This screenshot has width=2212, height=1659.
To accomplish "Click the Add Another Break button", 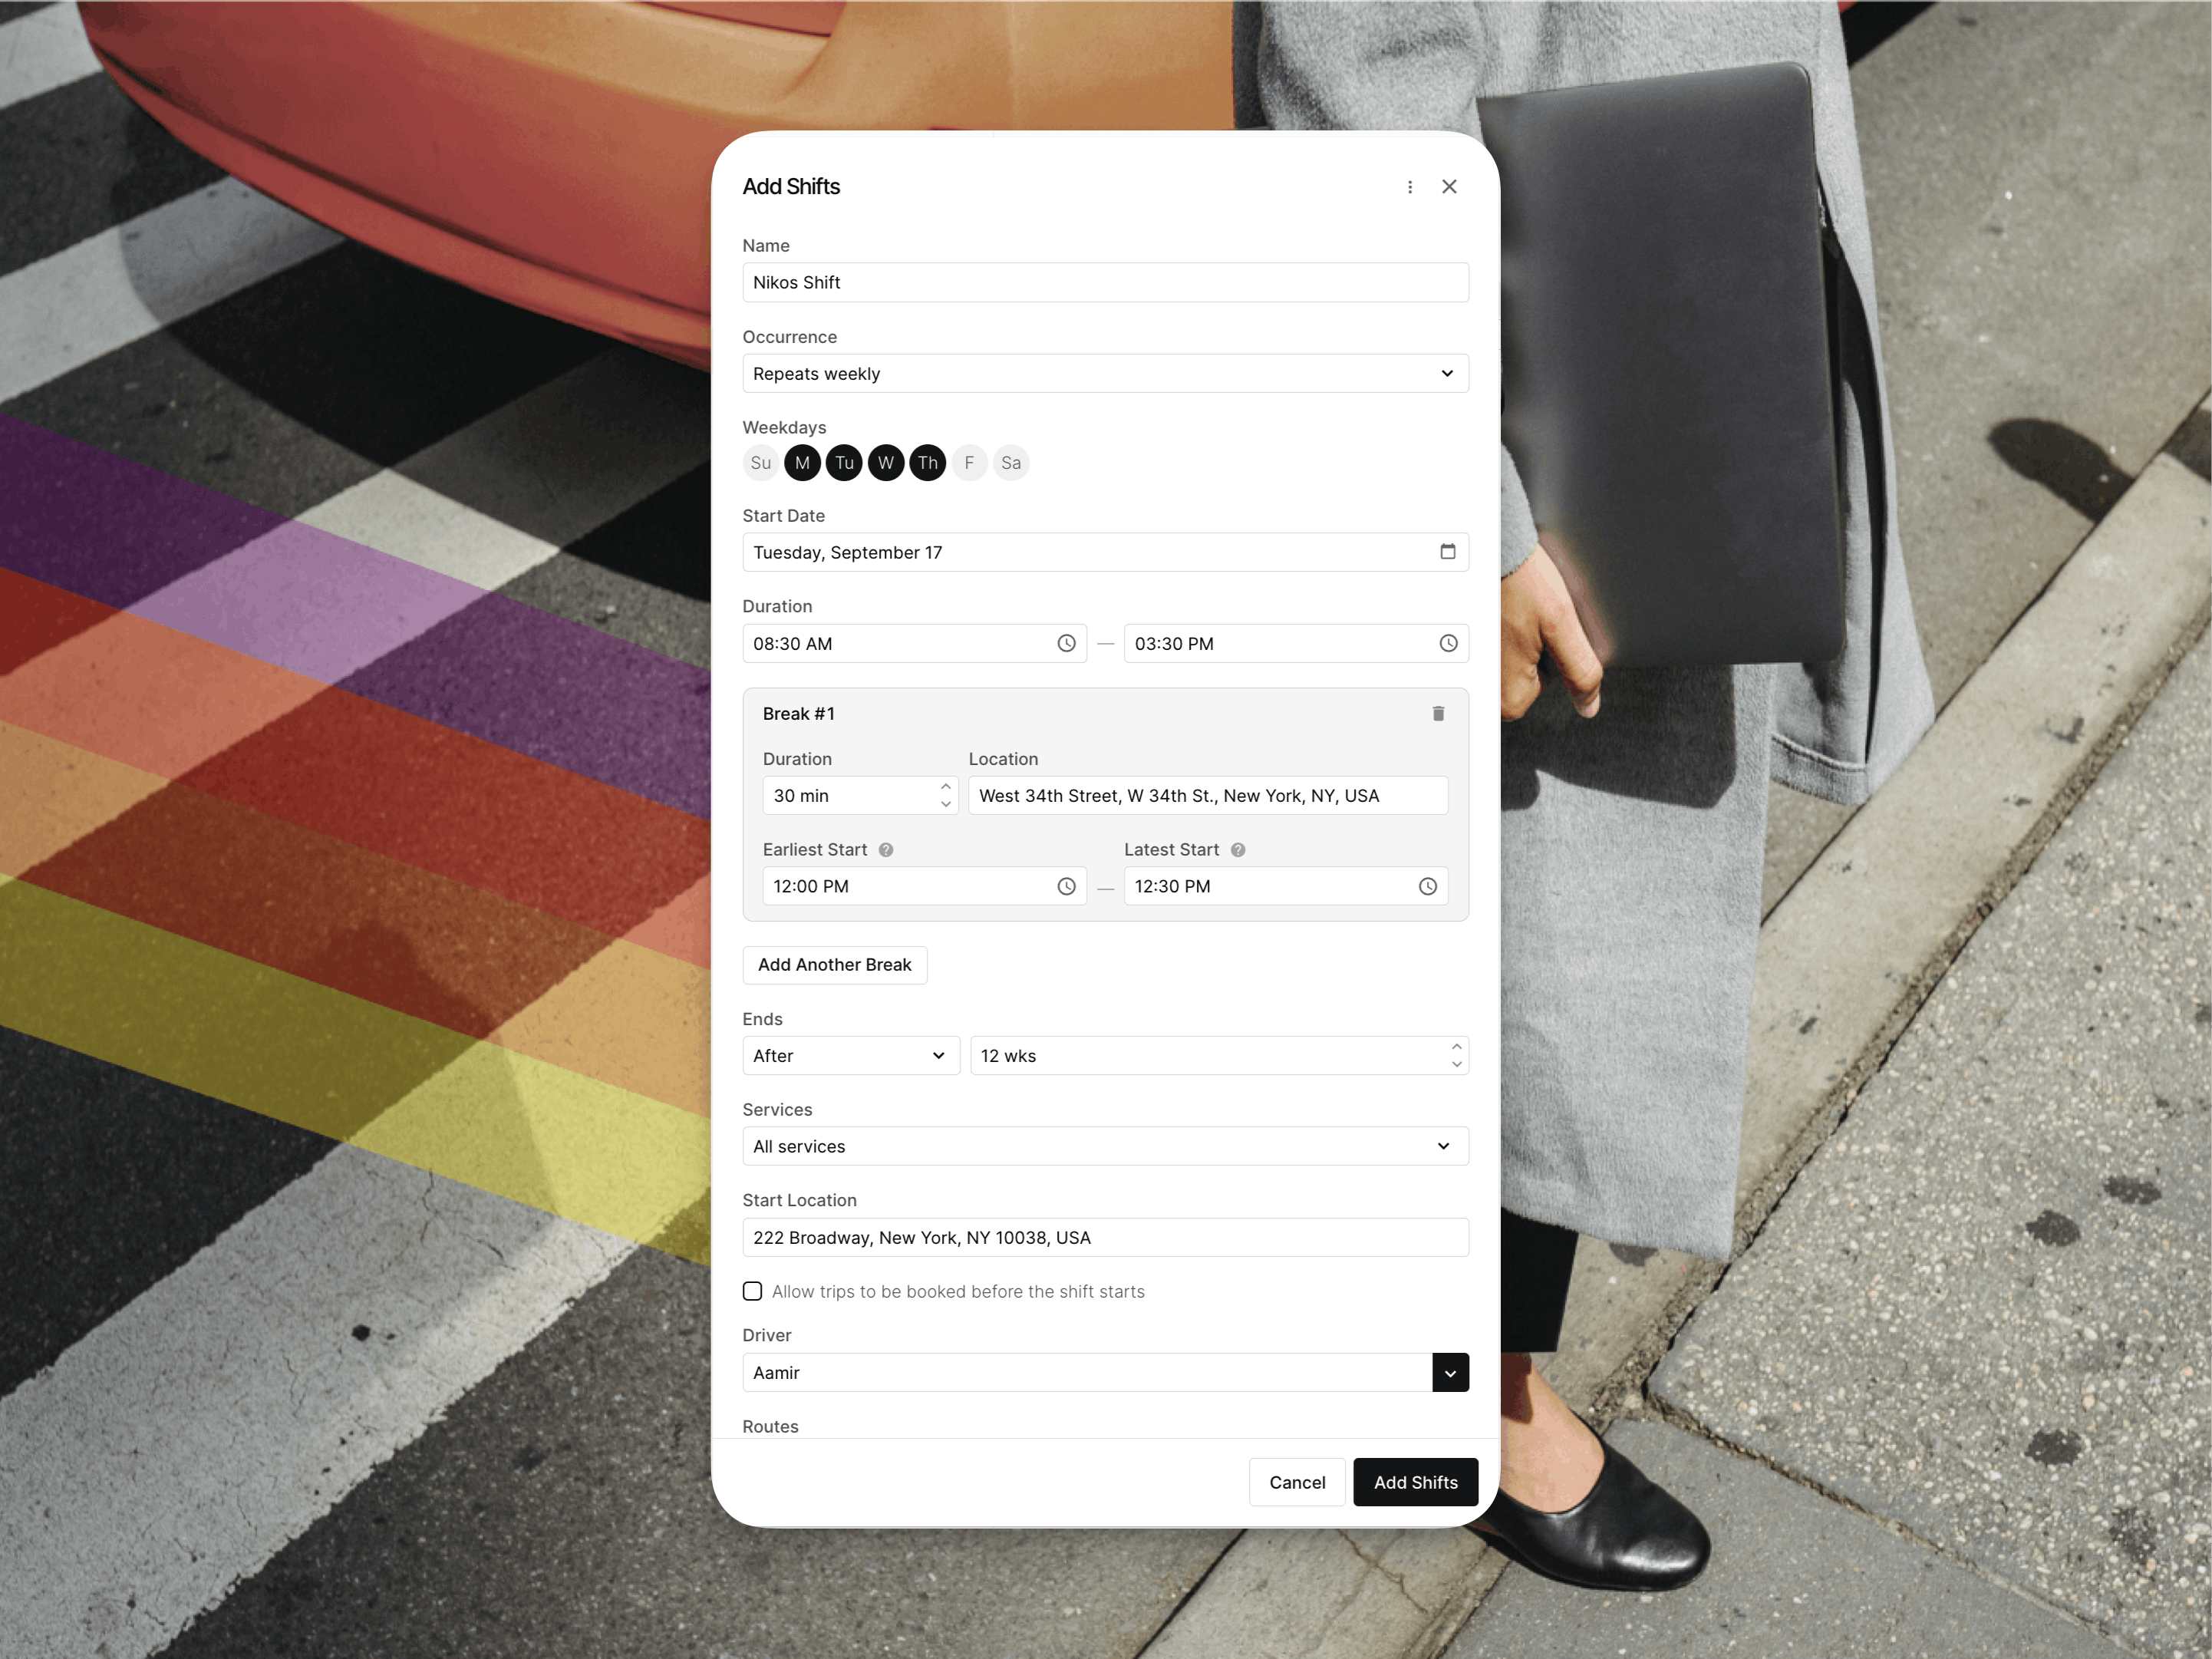I will click(x=834, y=964).
